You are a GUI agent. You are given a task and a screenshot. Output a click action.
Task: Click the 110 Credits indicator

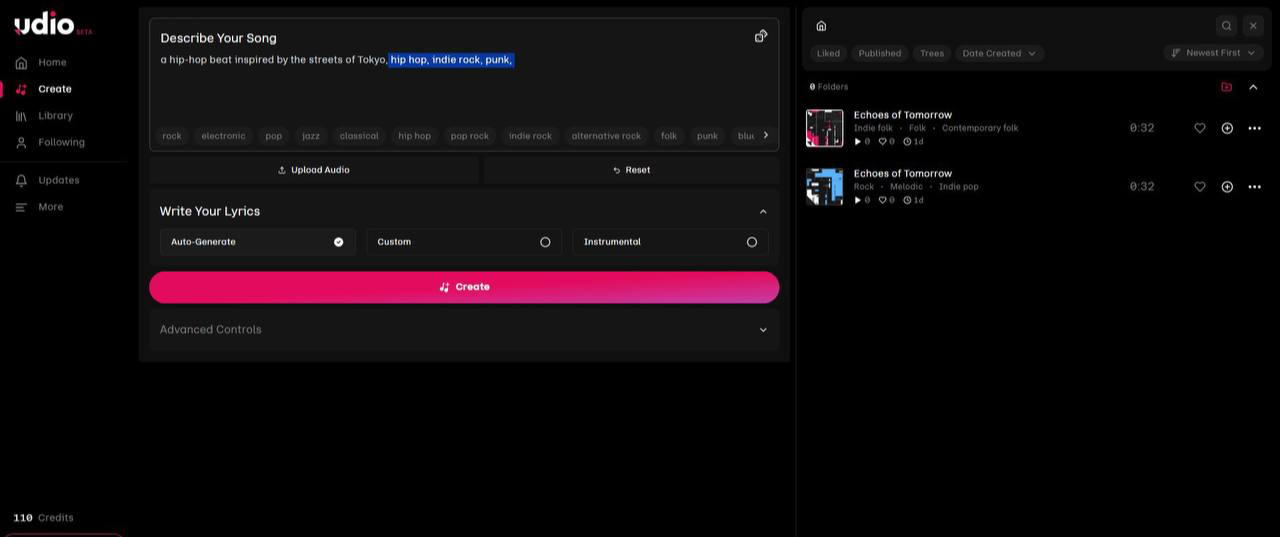pos(43,518)
